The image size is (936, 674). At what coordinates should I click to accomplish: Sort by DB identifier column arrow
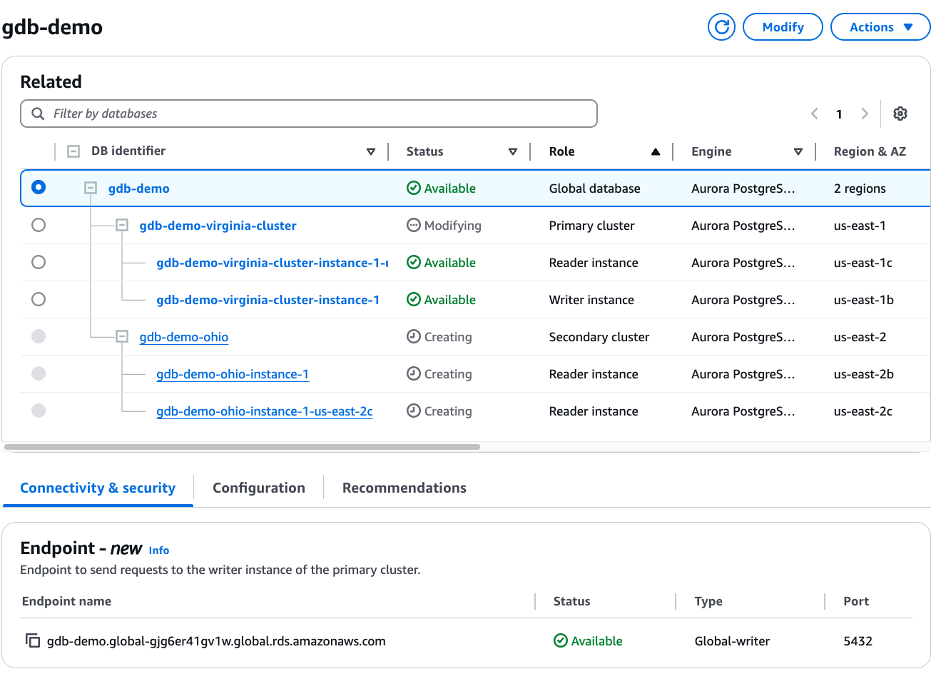(371, 152)
